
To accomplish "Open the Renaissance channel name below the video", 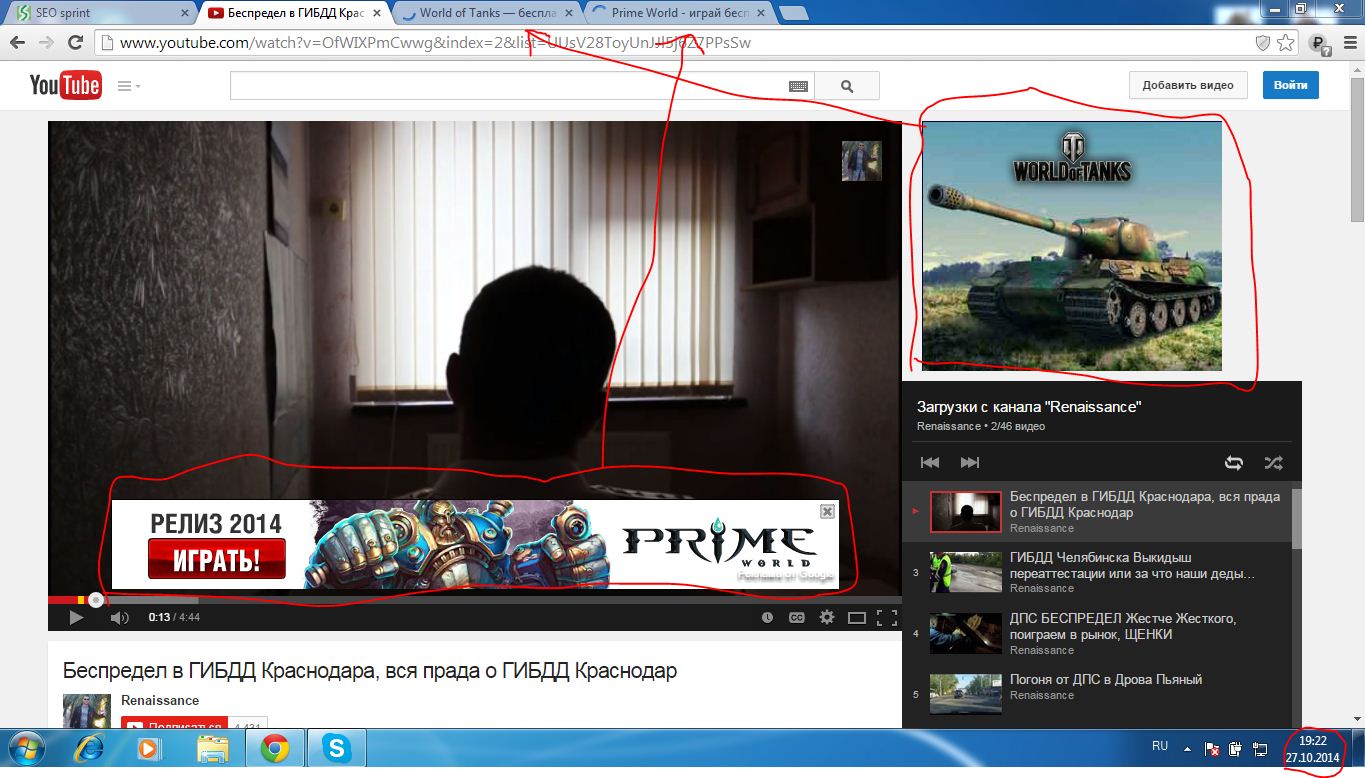I will (160, 701).
